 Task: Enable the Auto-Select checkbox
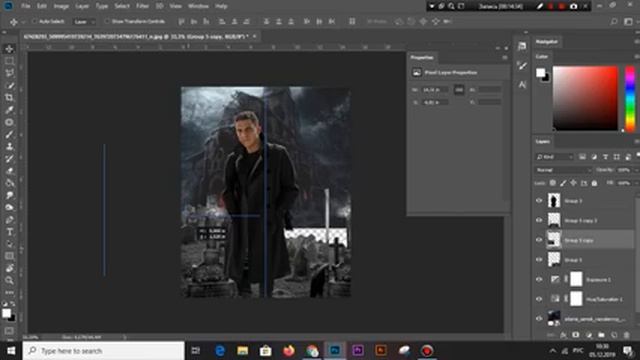pos(35,21)
